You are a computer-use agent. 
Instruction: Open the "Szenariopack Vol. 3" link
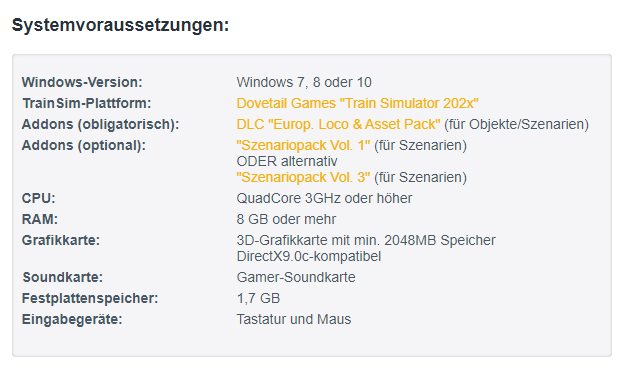click(x=303, y=177)
